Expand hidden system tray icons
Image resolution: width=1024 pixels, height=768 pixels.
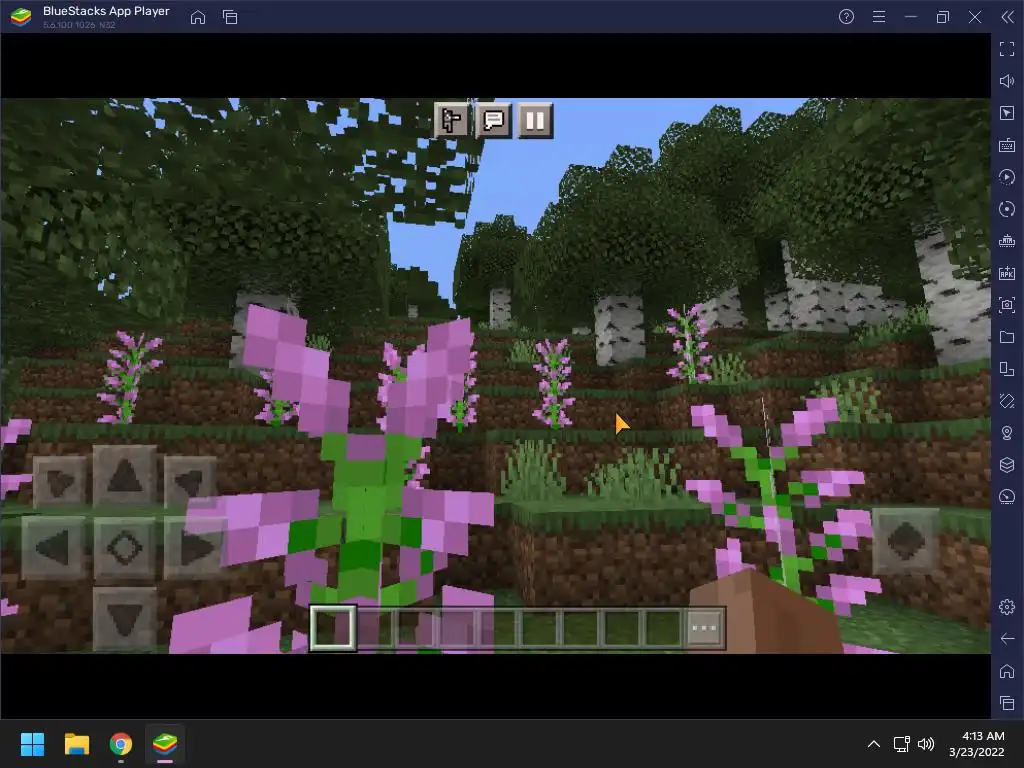click(x=874, y=744)
